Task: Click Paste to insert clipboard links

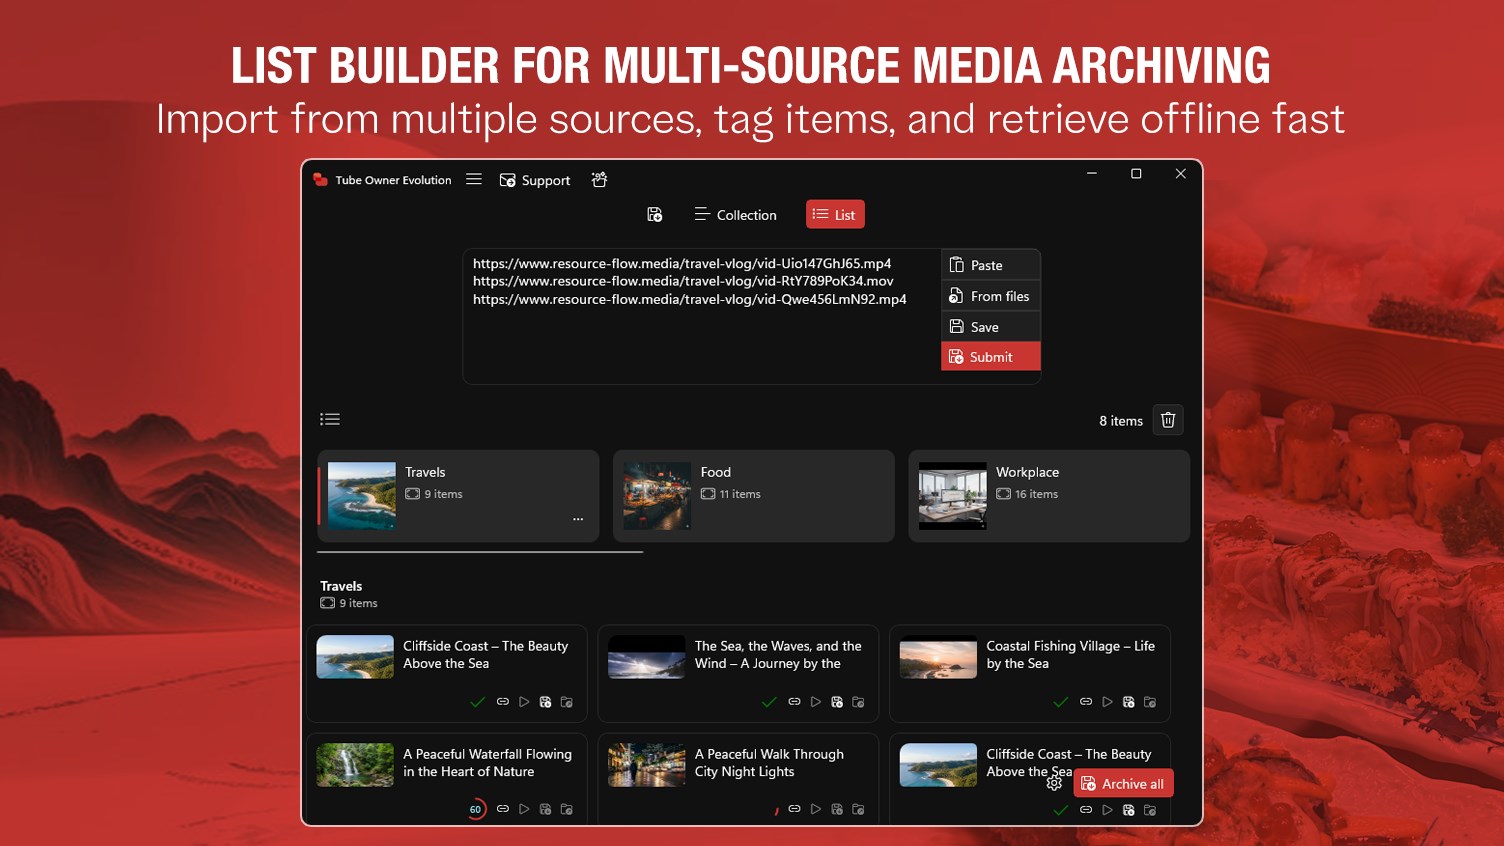Action: [x=990, y=265]
